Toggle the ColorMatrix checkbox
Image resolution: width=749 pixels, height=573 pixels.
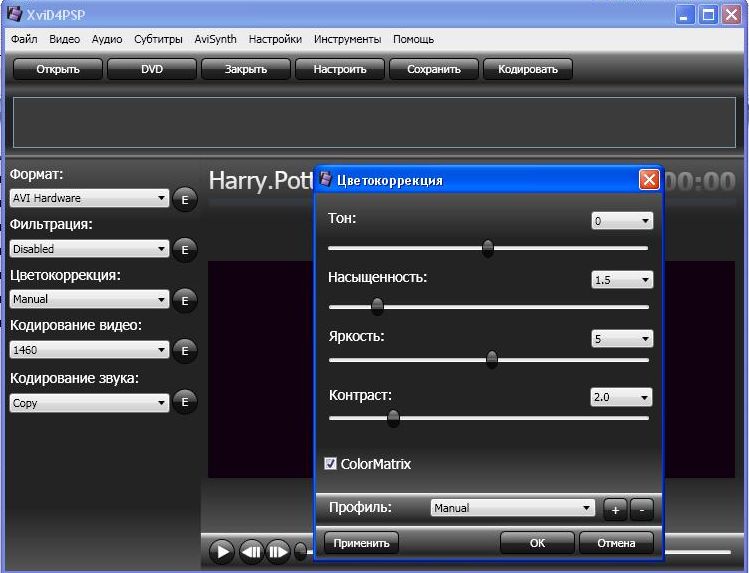click(x=330, y=463)
